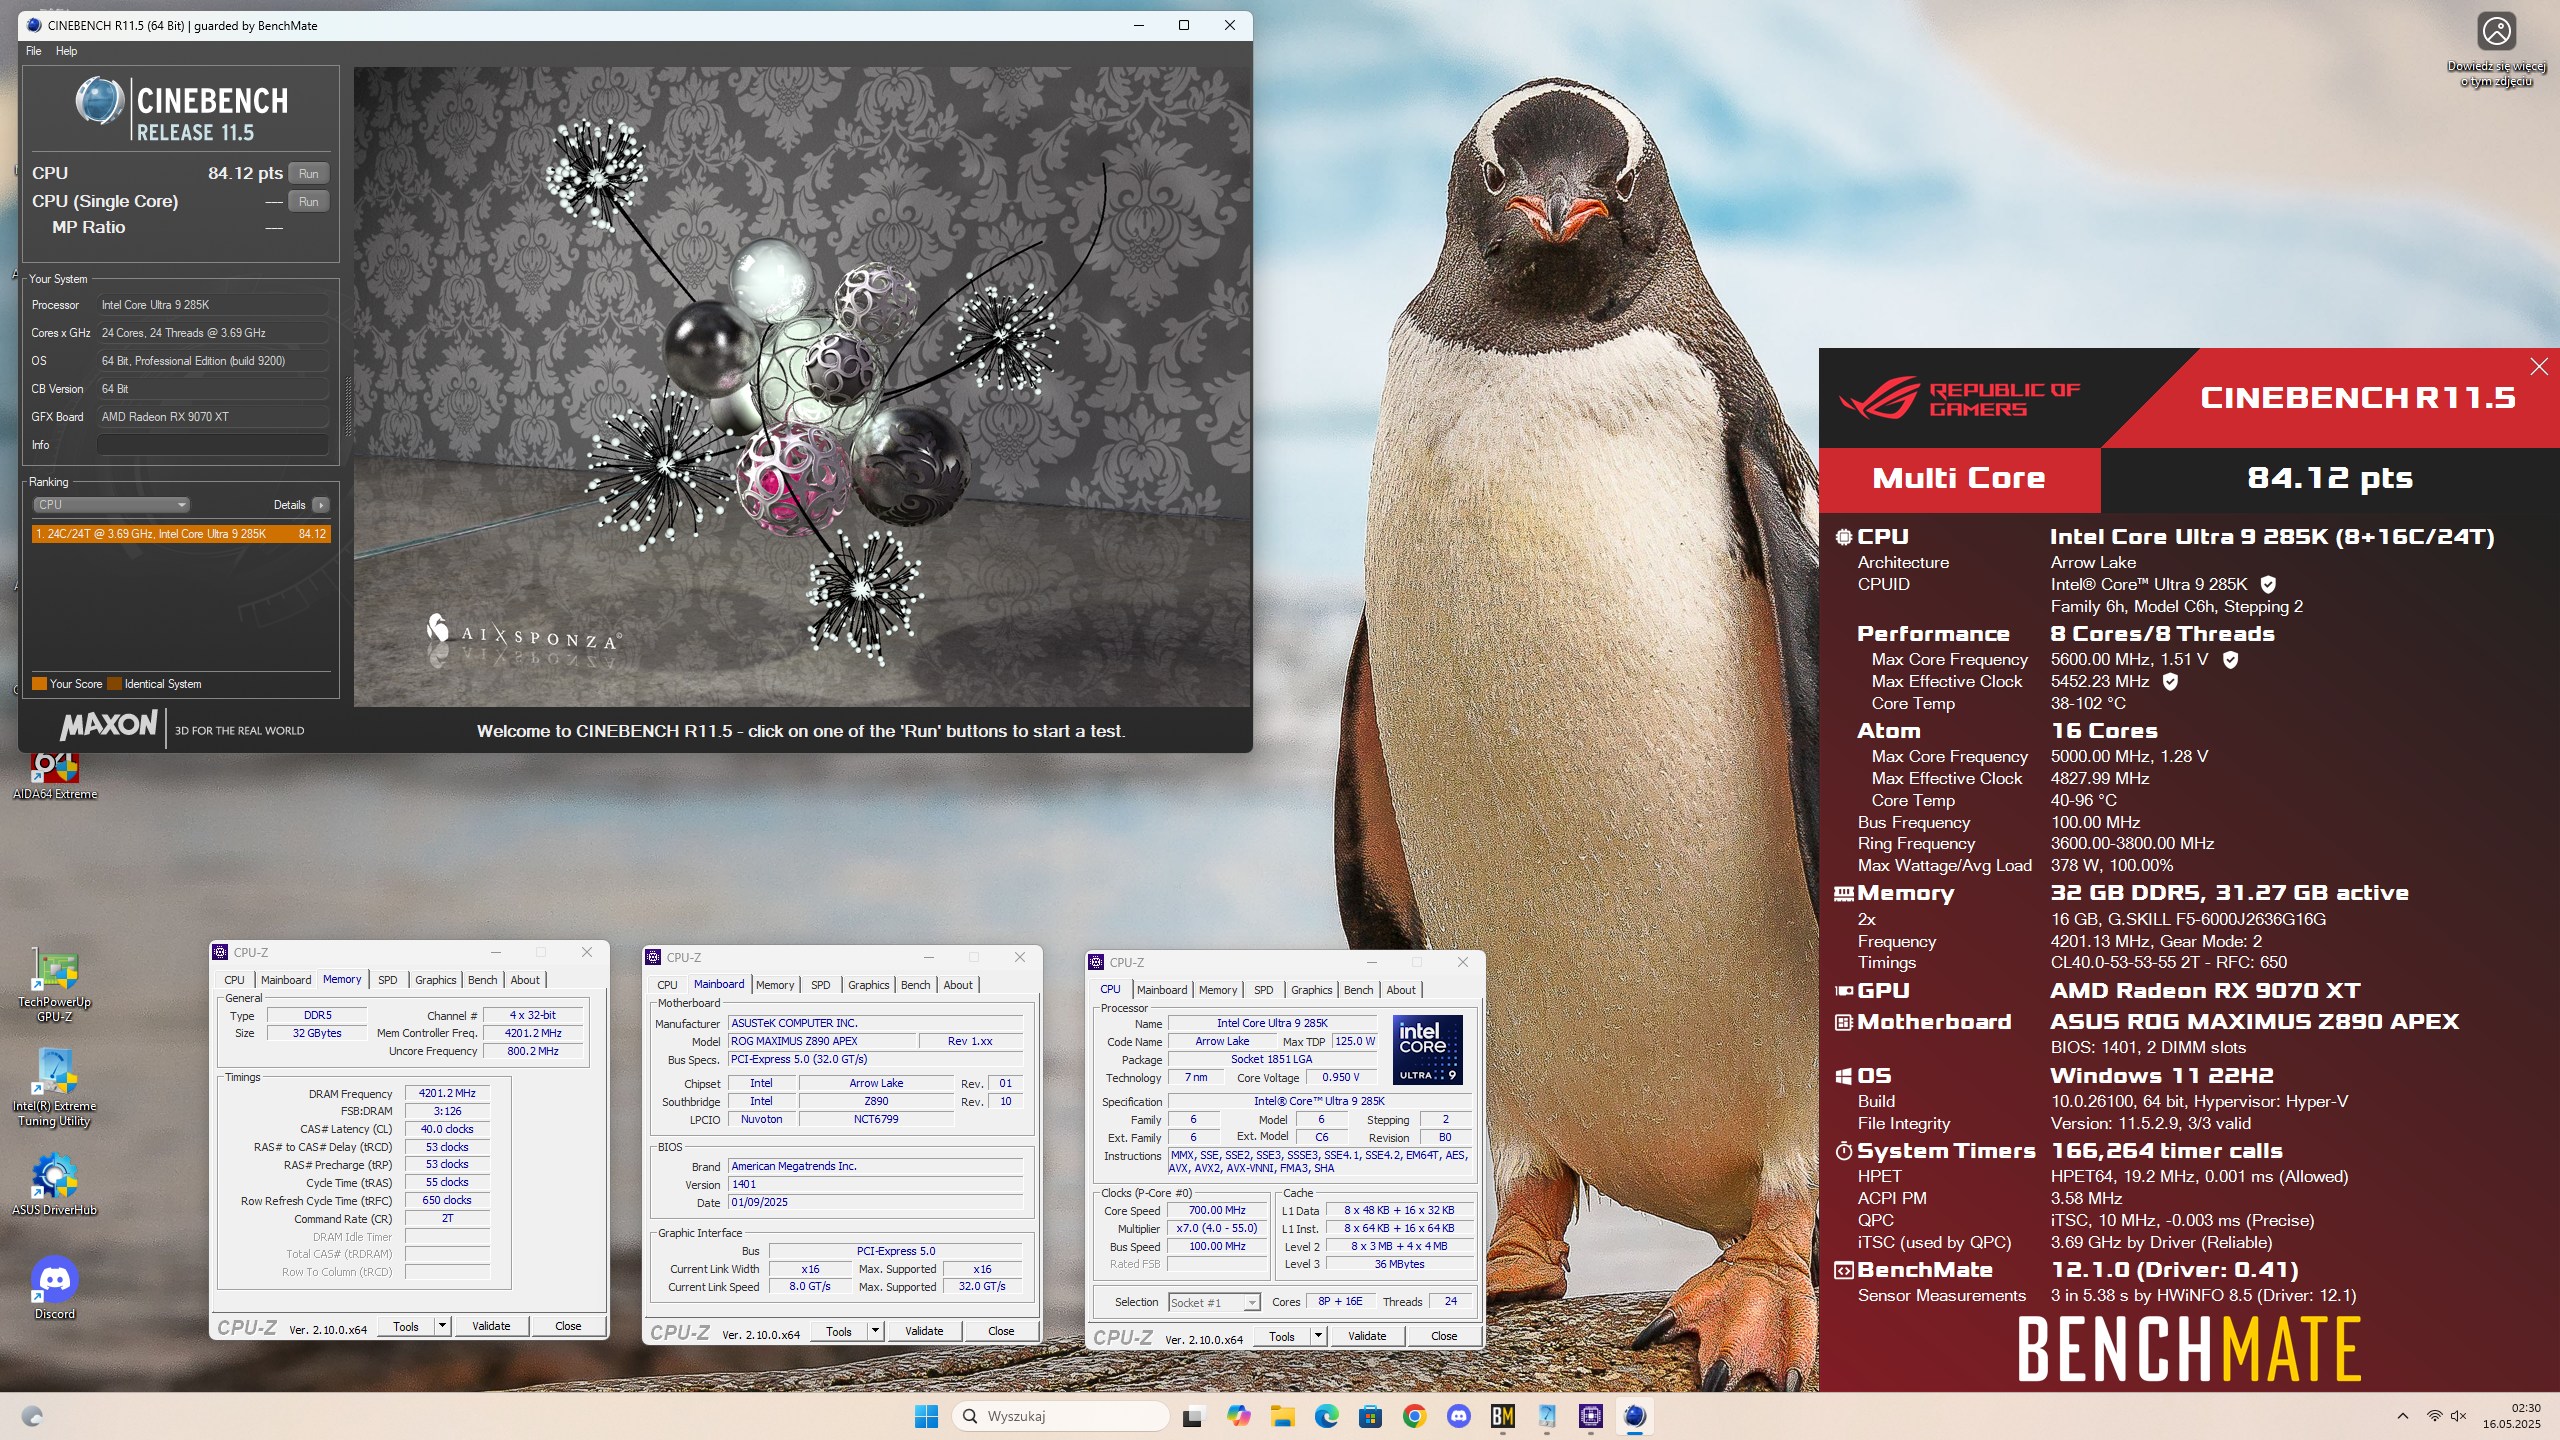
Task: Click the DRAM Frequency 4201.2 MHz value
Action: [447, 1093]
